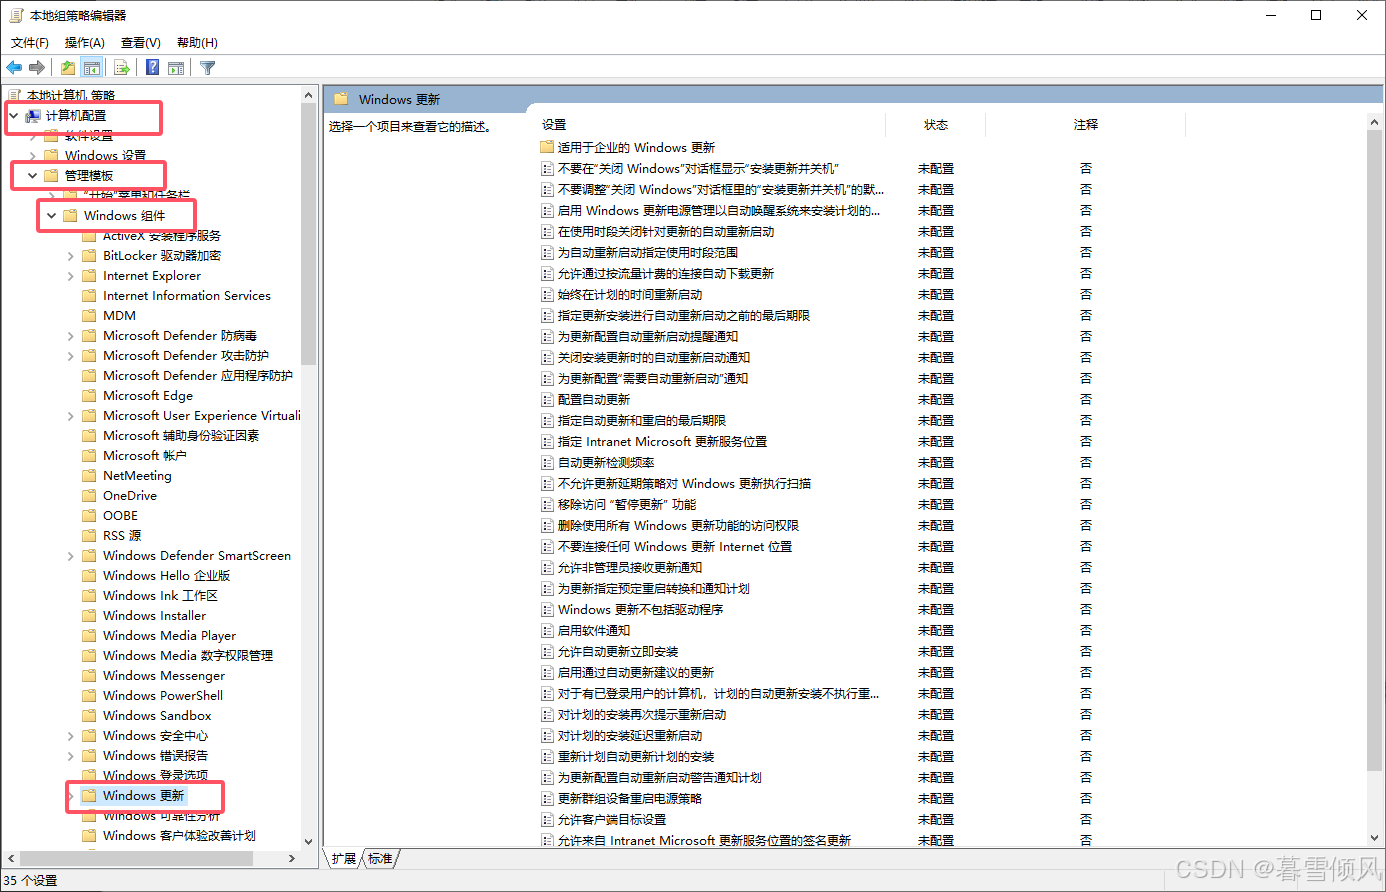Image resolution: width=1386 pixels, height=892 pixels.
Task: Click the tree pane scroll up arrow
Action: [x=308, y=95]
